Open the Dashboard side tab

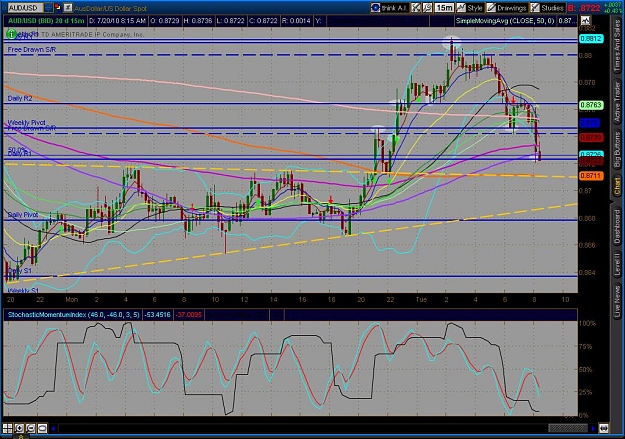tap(617, 227)
